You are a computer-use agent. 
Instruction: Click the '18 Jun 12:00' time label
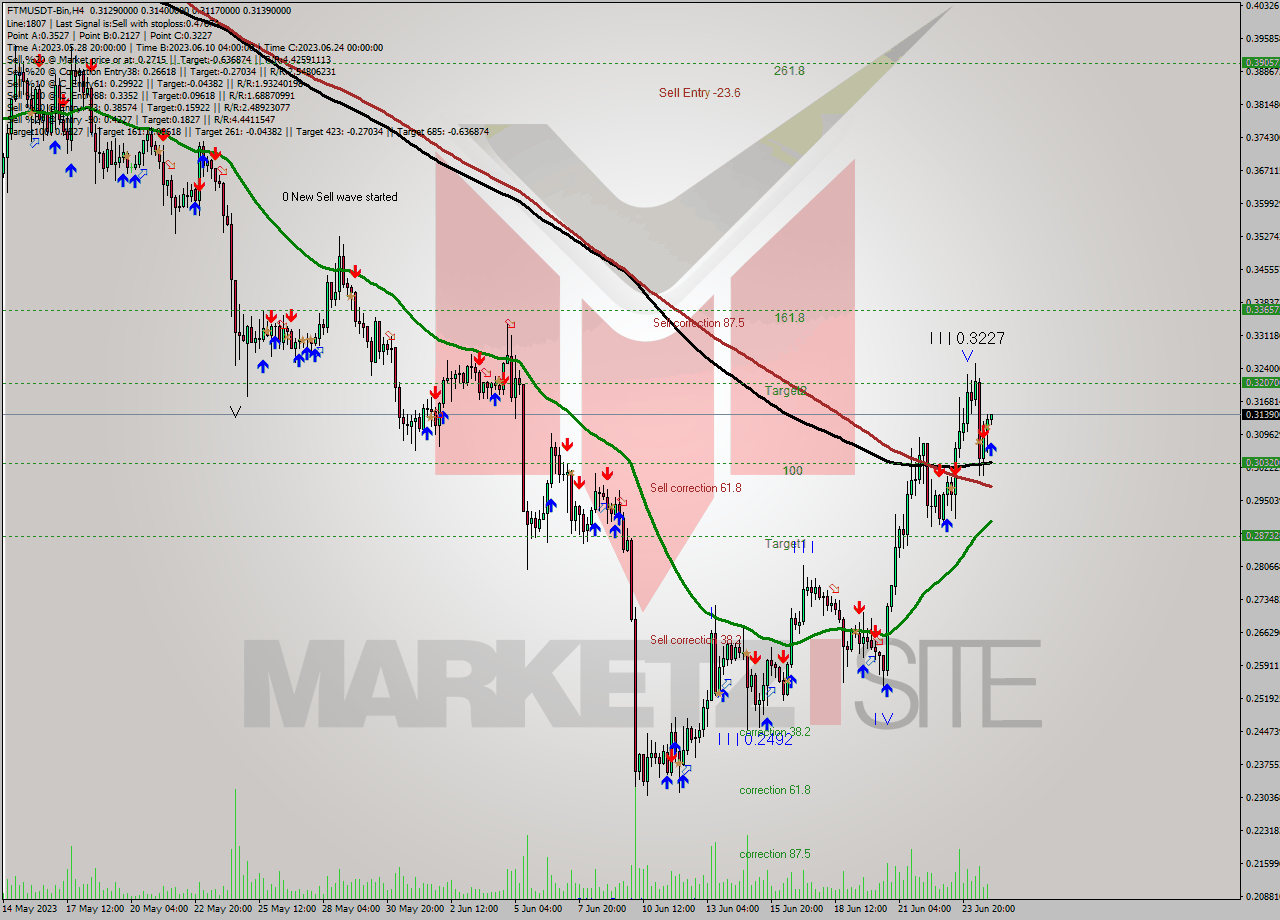(861, 909)
